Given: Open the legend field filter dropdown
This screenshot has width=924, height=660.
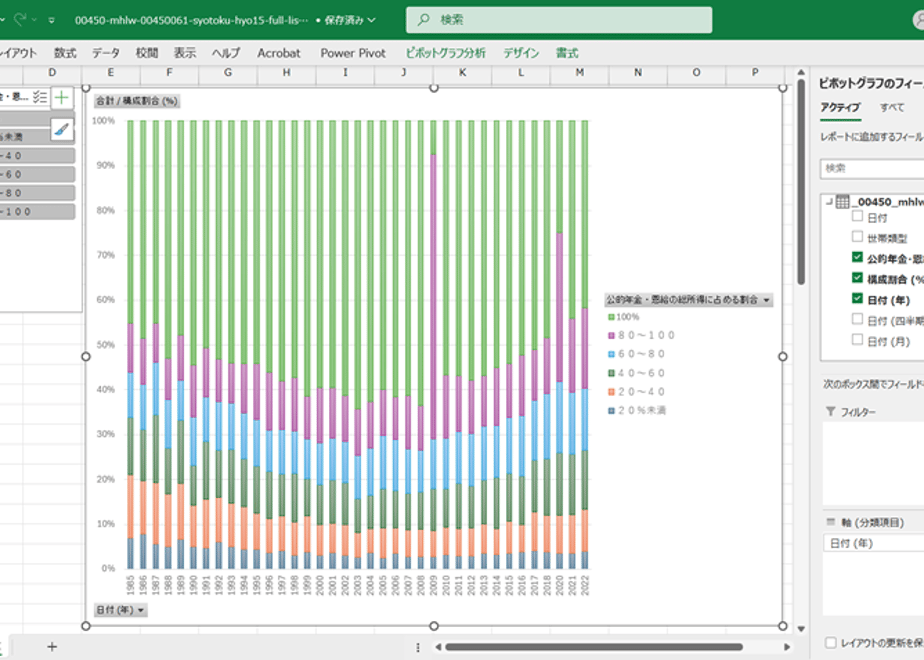Looking at the screenshot, I should [767, 300].
